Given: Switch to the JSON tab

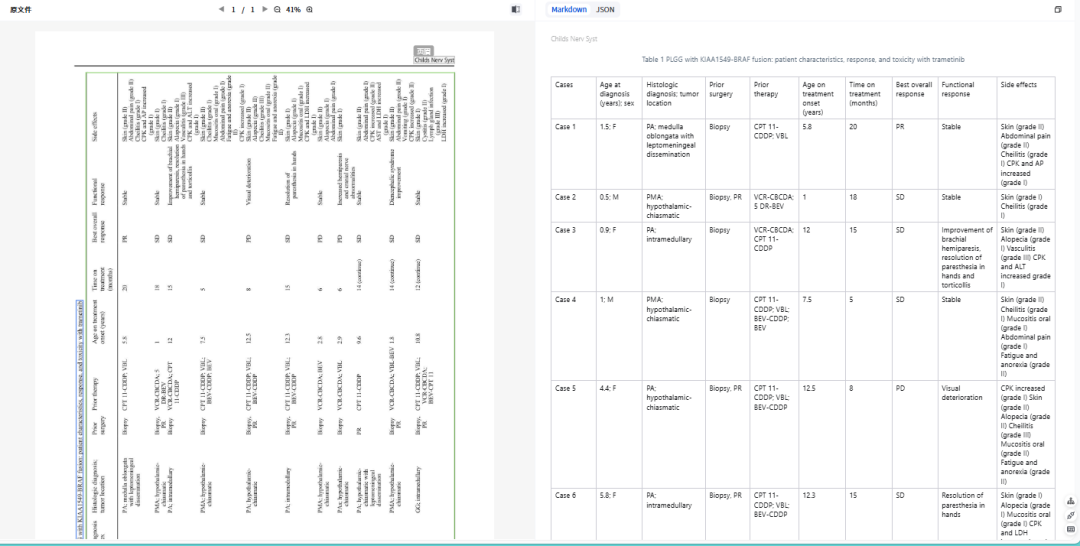Looking at the screenshot, I should (x=606, y=9).
